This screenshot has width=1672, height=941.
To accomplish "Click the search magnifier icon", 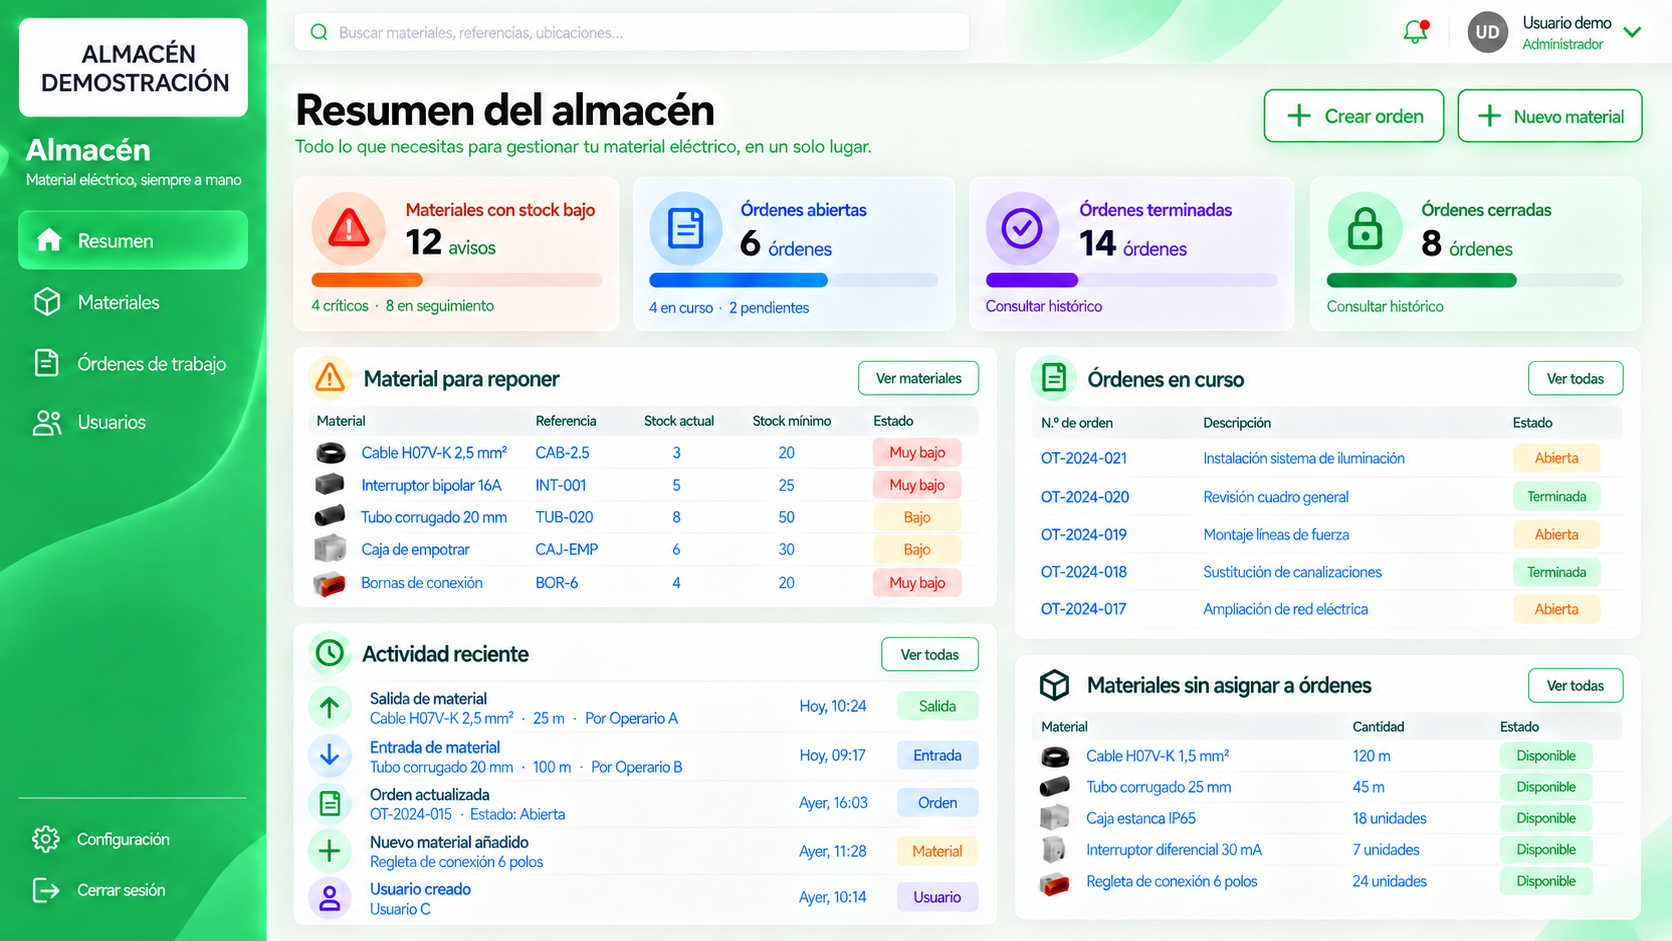I will [x=319, y=32].
